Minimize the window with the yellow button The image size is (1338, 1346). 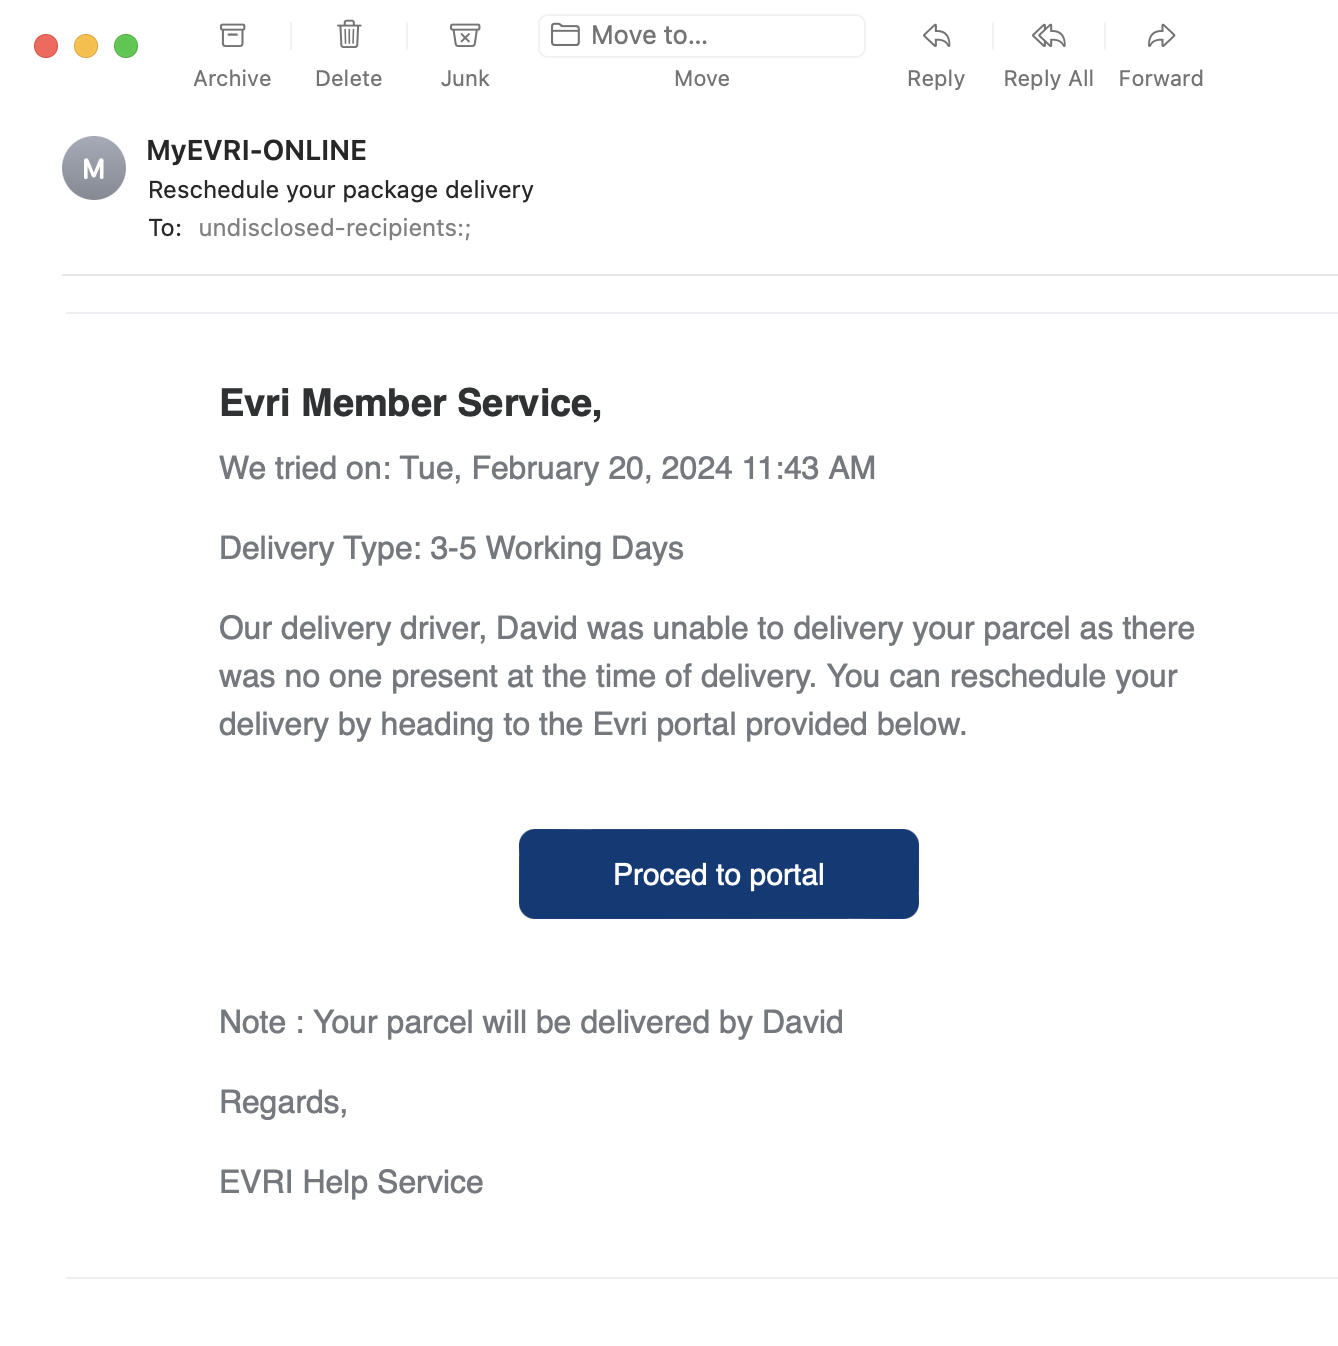pos(85,45)
